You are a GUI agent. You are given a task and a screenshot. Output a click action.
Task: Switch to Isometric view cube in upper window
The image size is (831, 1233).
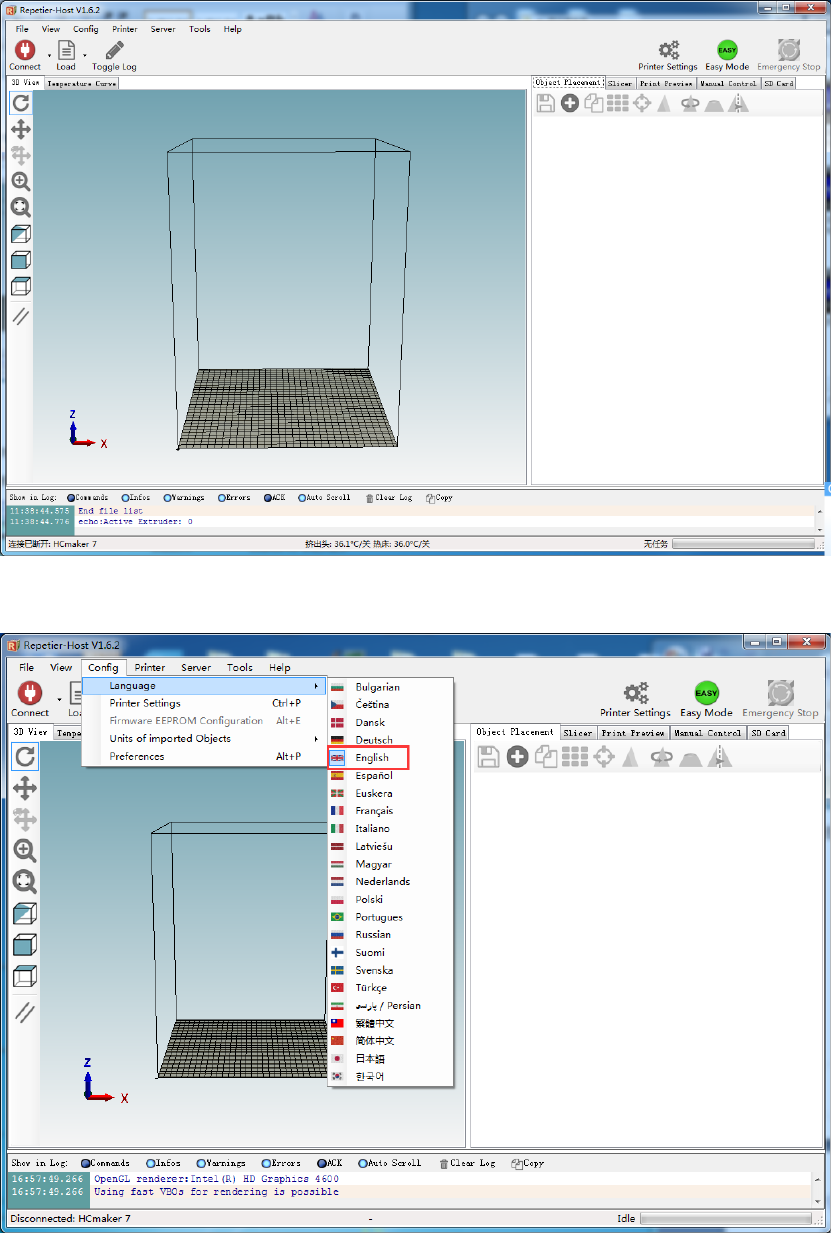click(20, 234)
